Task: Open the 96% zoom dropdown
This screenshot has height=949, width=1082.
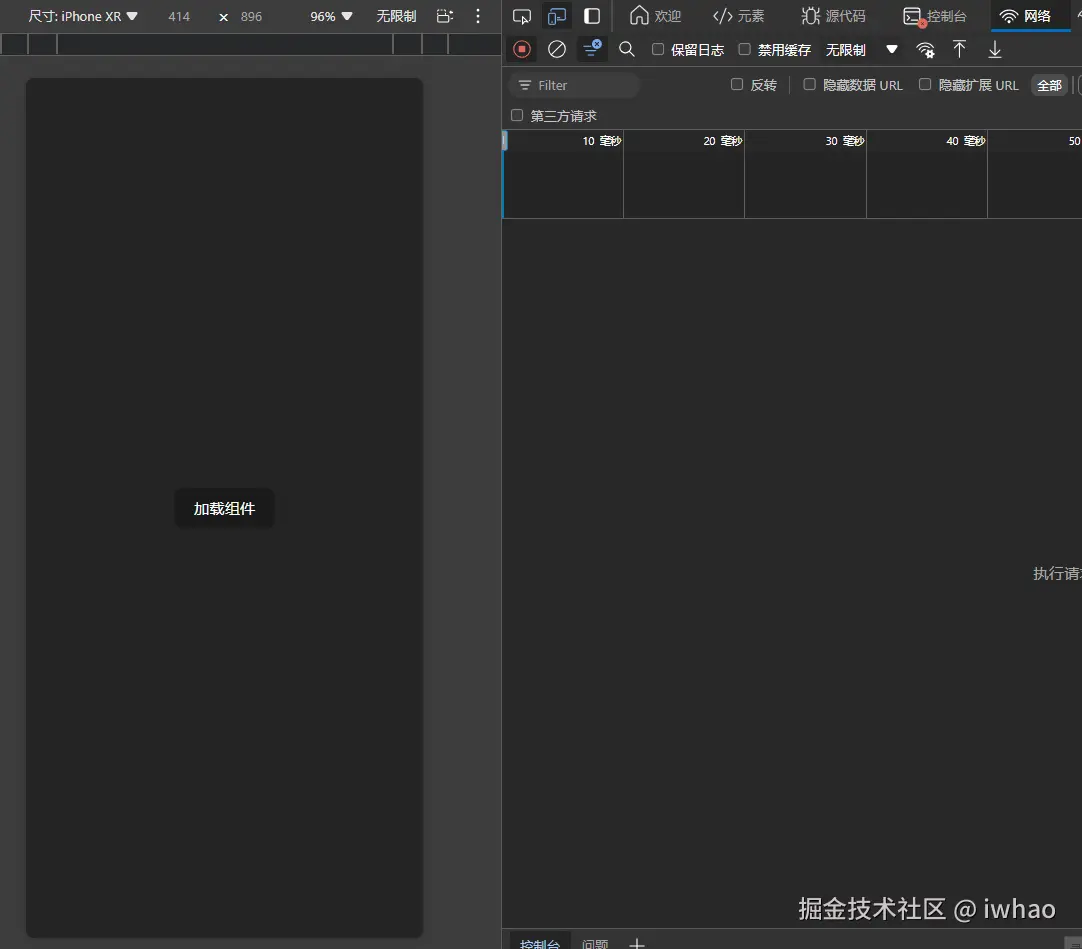Action: [331, 16]
